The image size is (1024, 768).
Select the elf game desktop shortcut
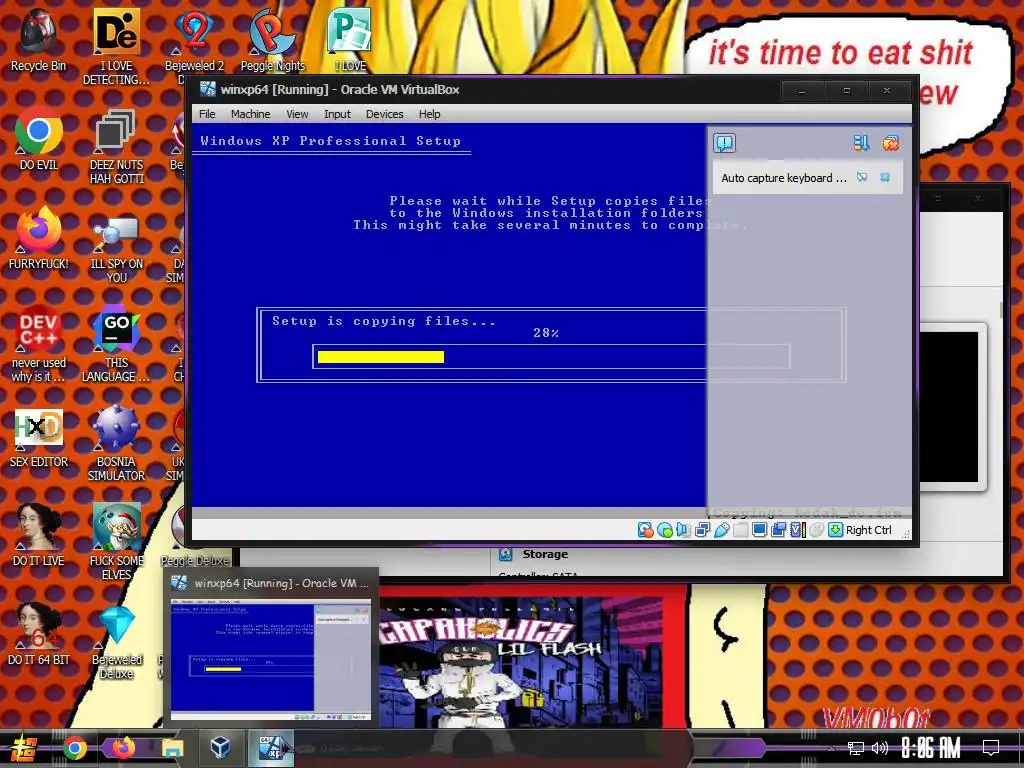pyautogui.click(x=116, y=542)
